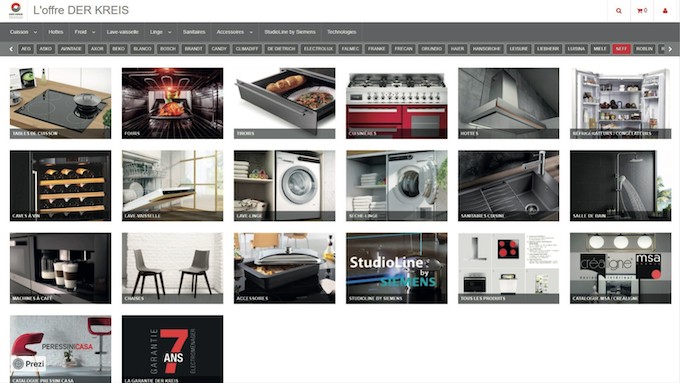Open the Fours category thumbnail
The image size is (680, 383).
click(x=173, y=103)
